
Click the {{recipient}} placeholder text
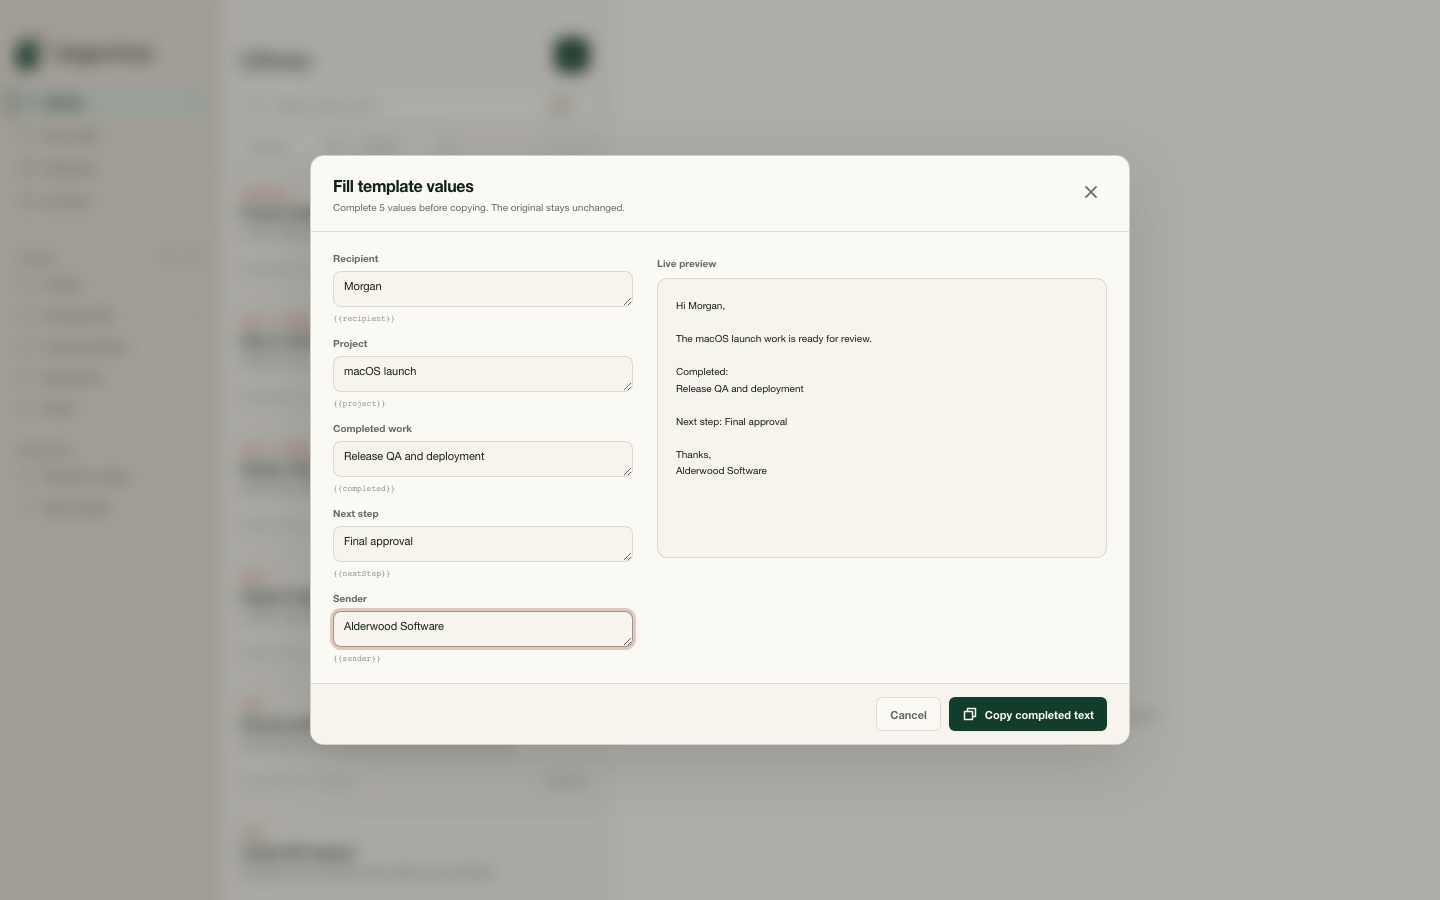click(x=364, y=319)
